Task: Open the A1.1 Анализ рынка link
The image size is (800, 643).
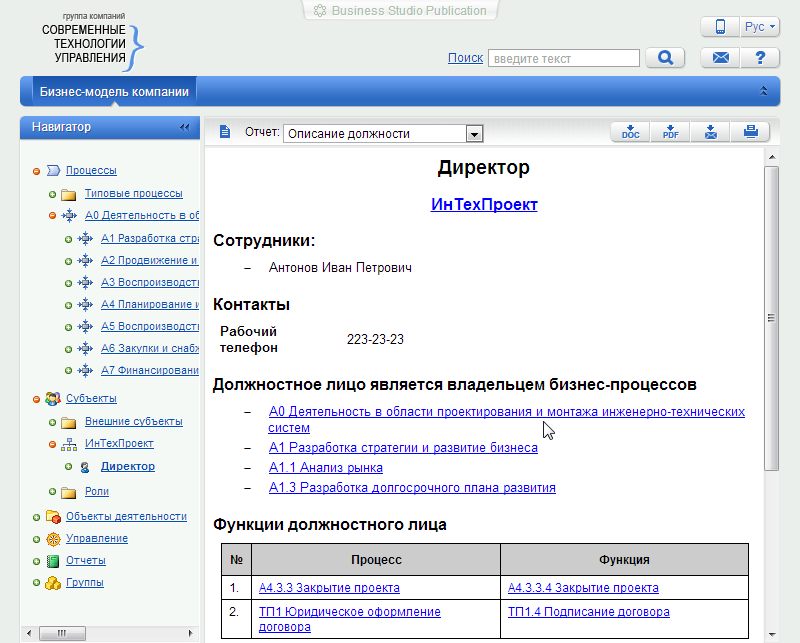Action: (x=325, y=467)
